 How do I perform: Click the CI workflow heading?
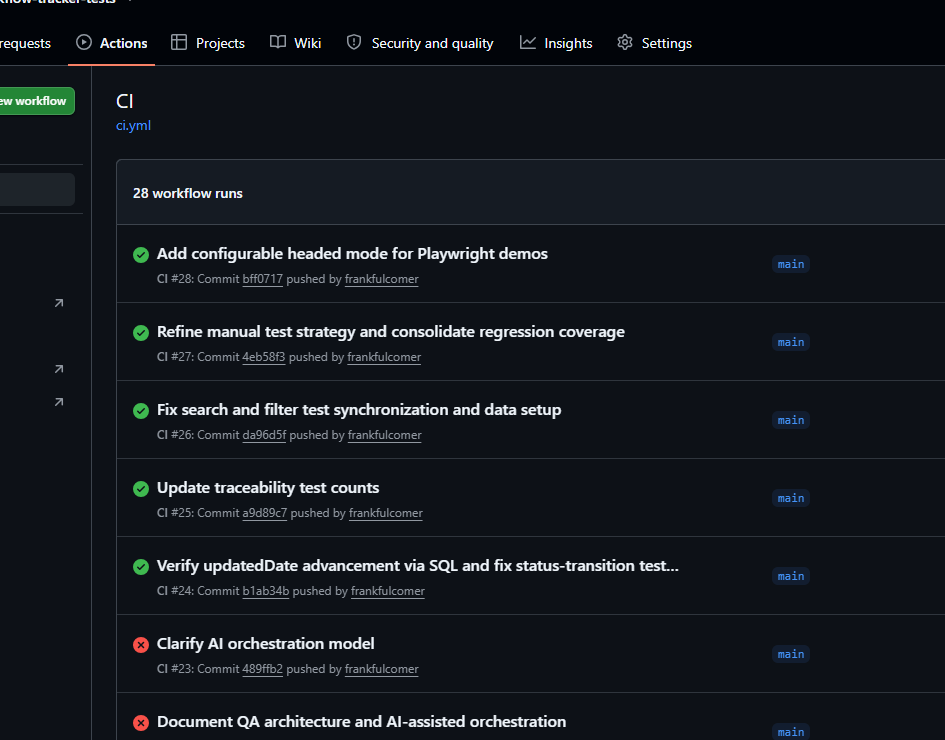(125, 101)
